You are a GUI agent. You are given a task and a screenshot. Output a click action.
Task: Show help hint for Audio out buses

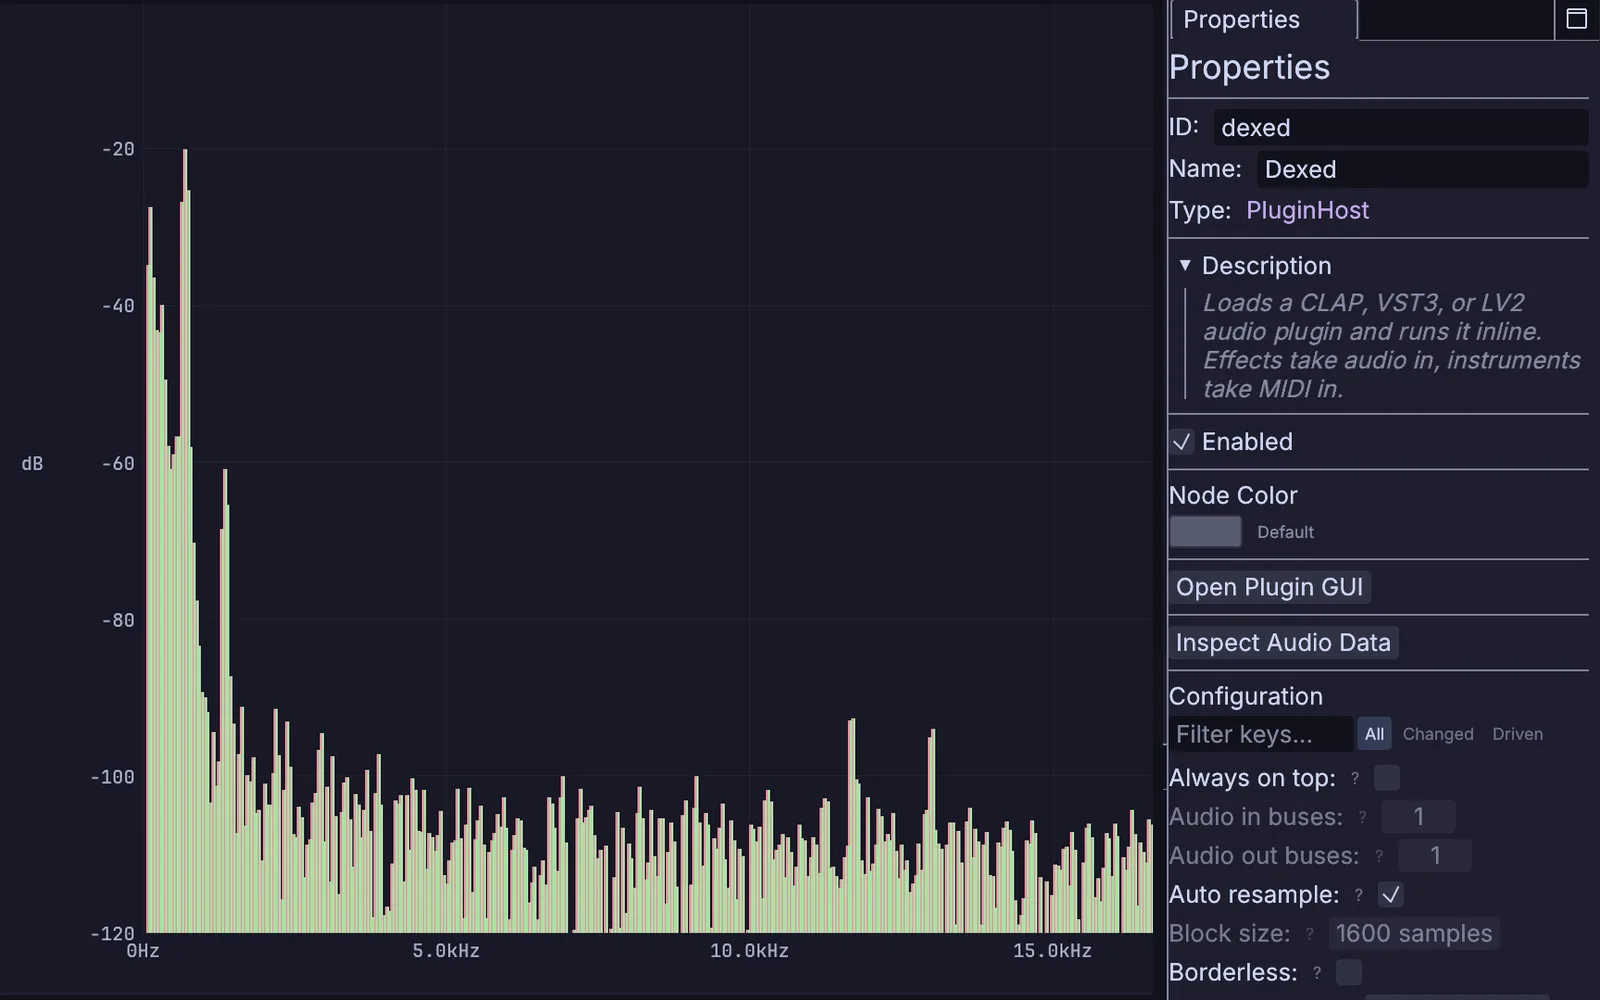pyautogui.click(x=1379, y=856)
